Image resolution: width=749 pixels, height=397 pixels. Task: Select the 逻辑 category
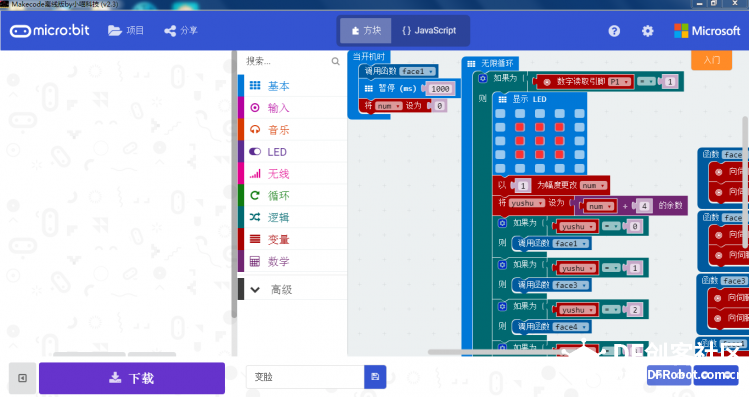[292, 218]
